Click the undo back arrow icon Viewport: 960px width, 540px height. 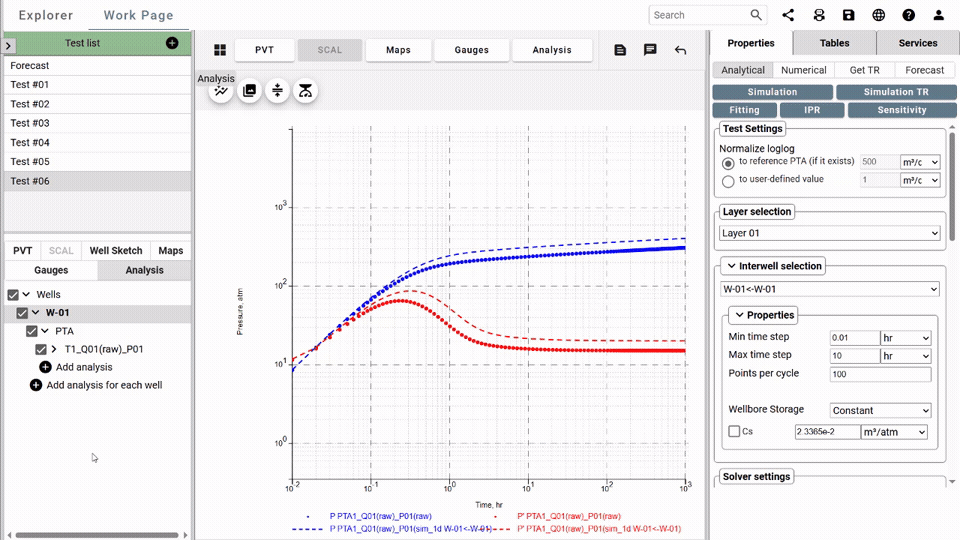coord(680,50)
